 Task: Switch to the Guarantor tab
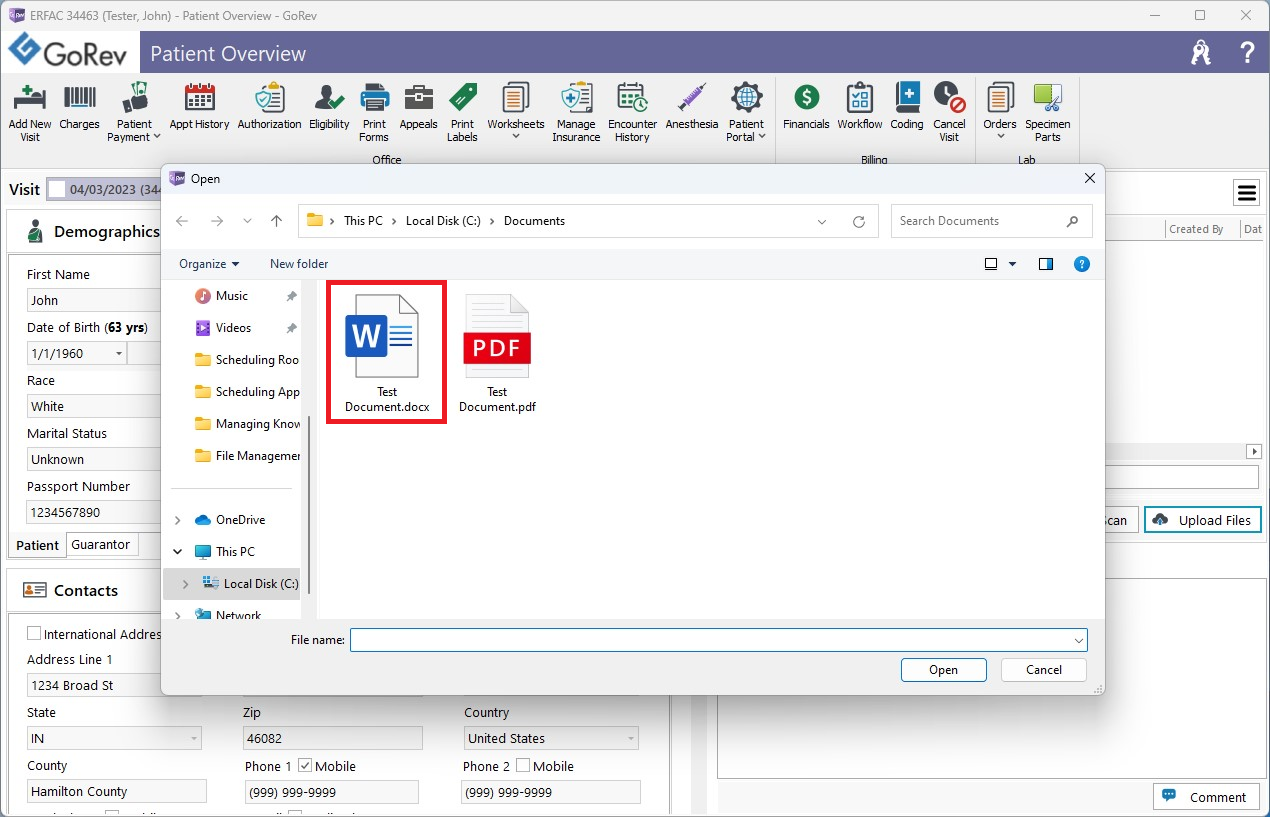tap(101, 545)
